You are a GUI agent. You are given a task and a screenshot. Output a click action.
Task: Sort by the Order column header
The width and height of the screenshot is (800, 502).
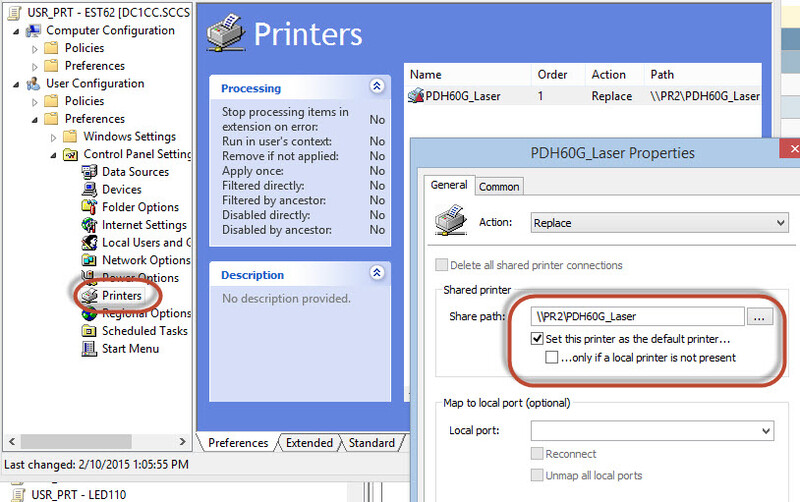coord(558,75)
